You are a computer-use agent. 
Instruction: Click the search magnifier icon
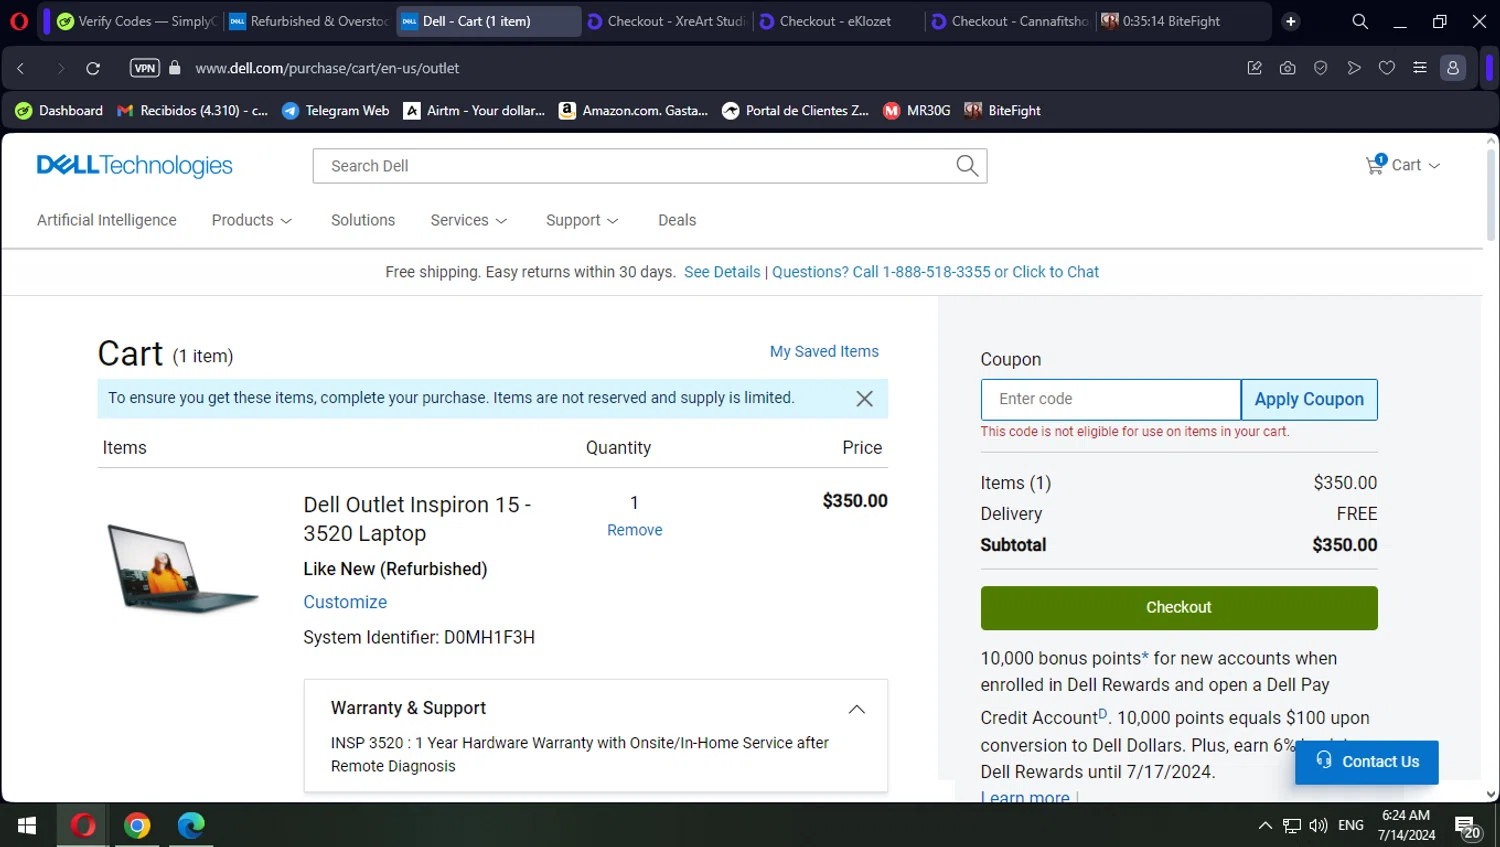click(967, 166)
